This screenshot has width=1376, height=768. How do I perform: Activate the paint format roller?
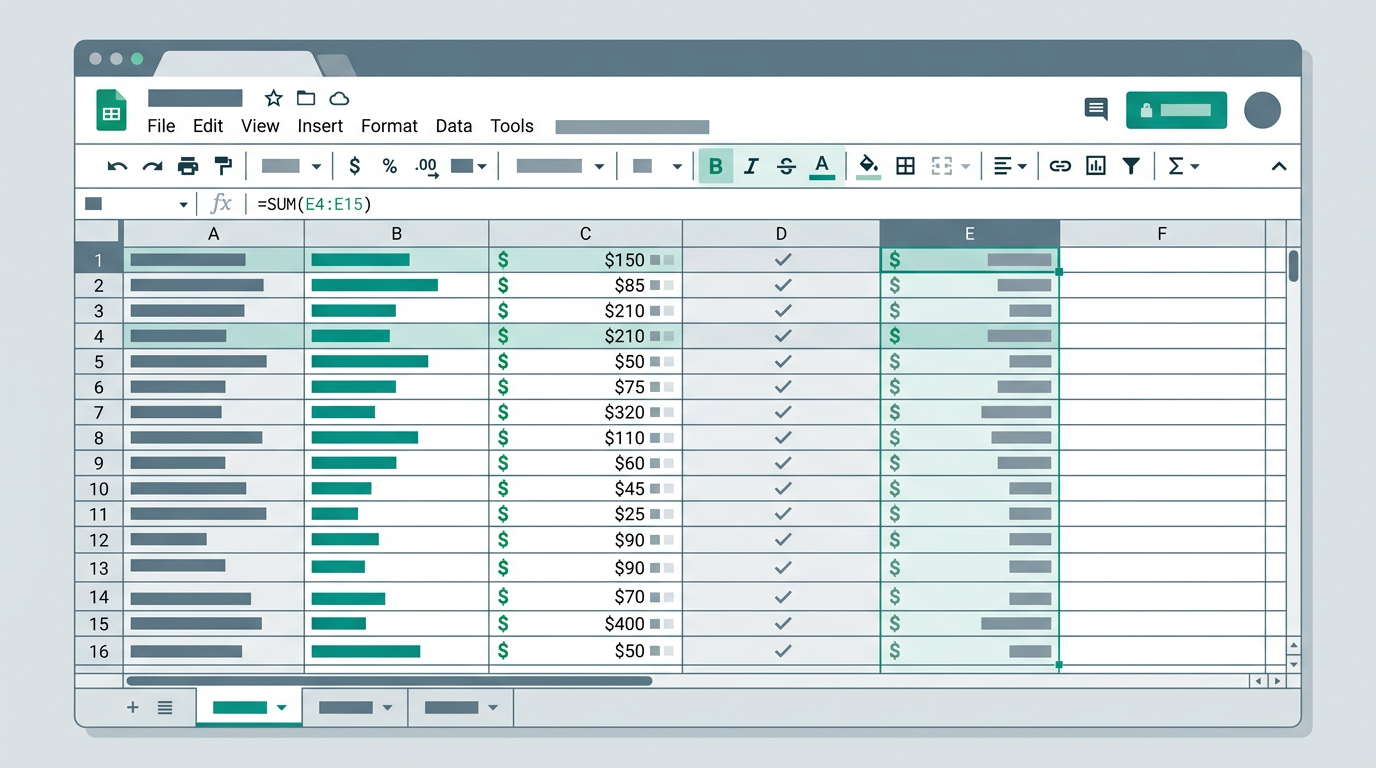[x=223, y=166]
